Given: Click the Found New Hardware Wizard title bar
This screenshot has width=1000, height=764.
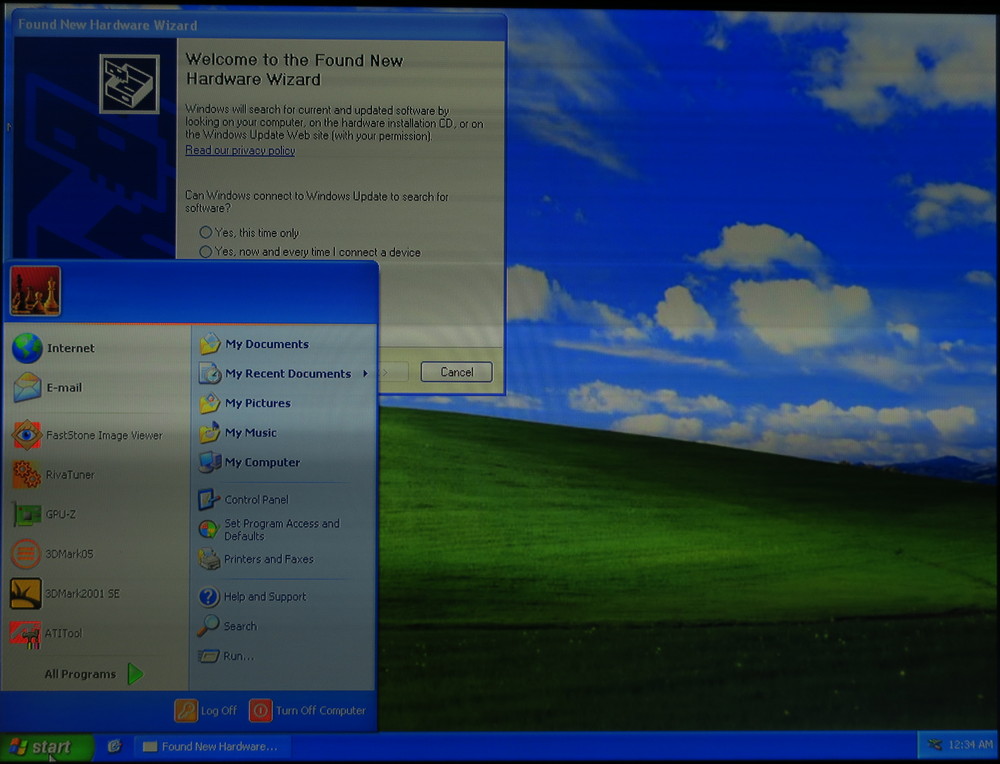Looking at the screenshot, I should click(x=258, y=26).
